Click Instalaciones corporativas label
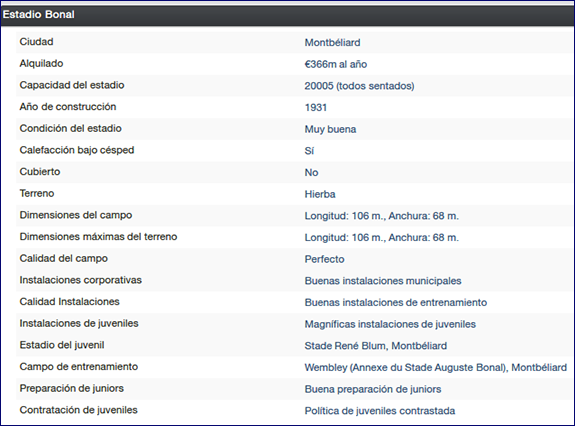This screenshot has height=426, width=575. [80, 280]
